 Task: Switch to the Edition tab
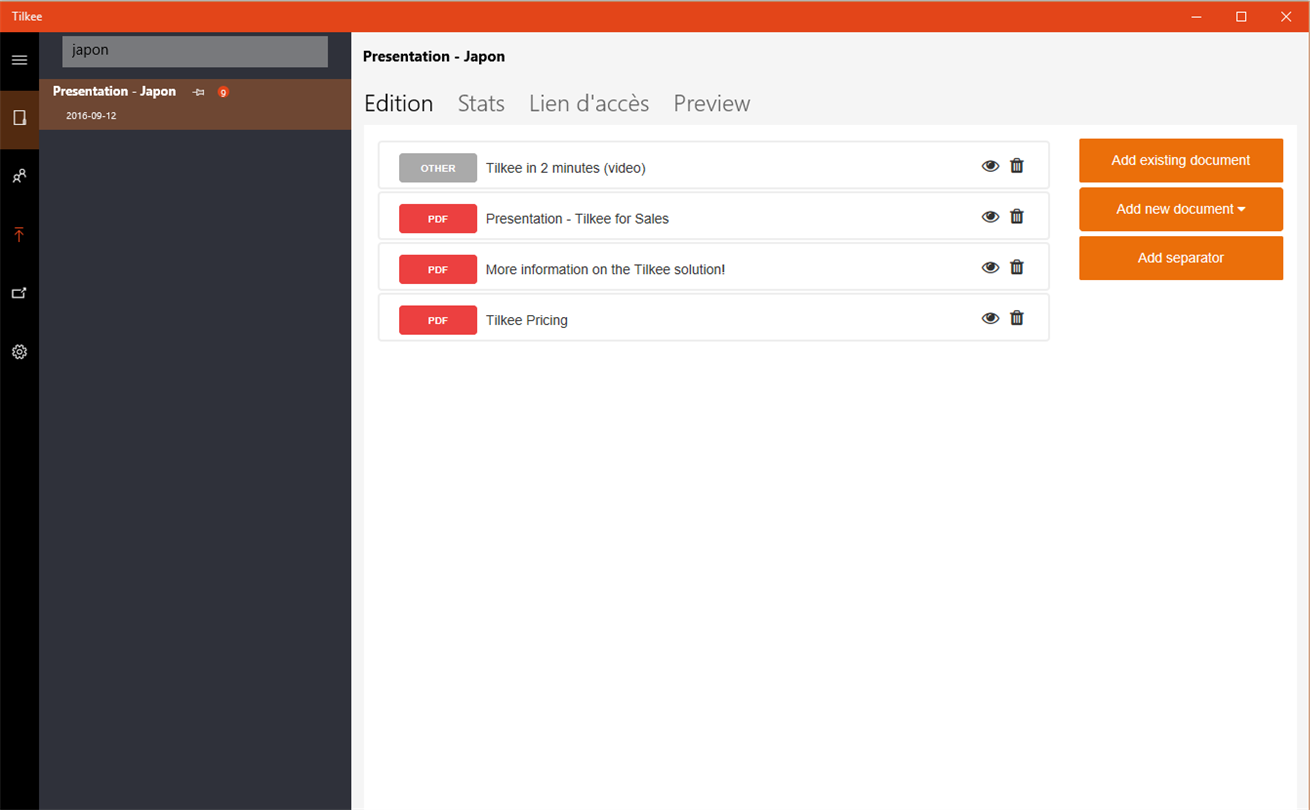click(x=398, y=104)
